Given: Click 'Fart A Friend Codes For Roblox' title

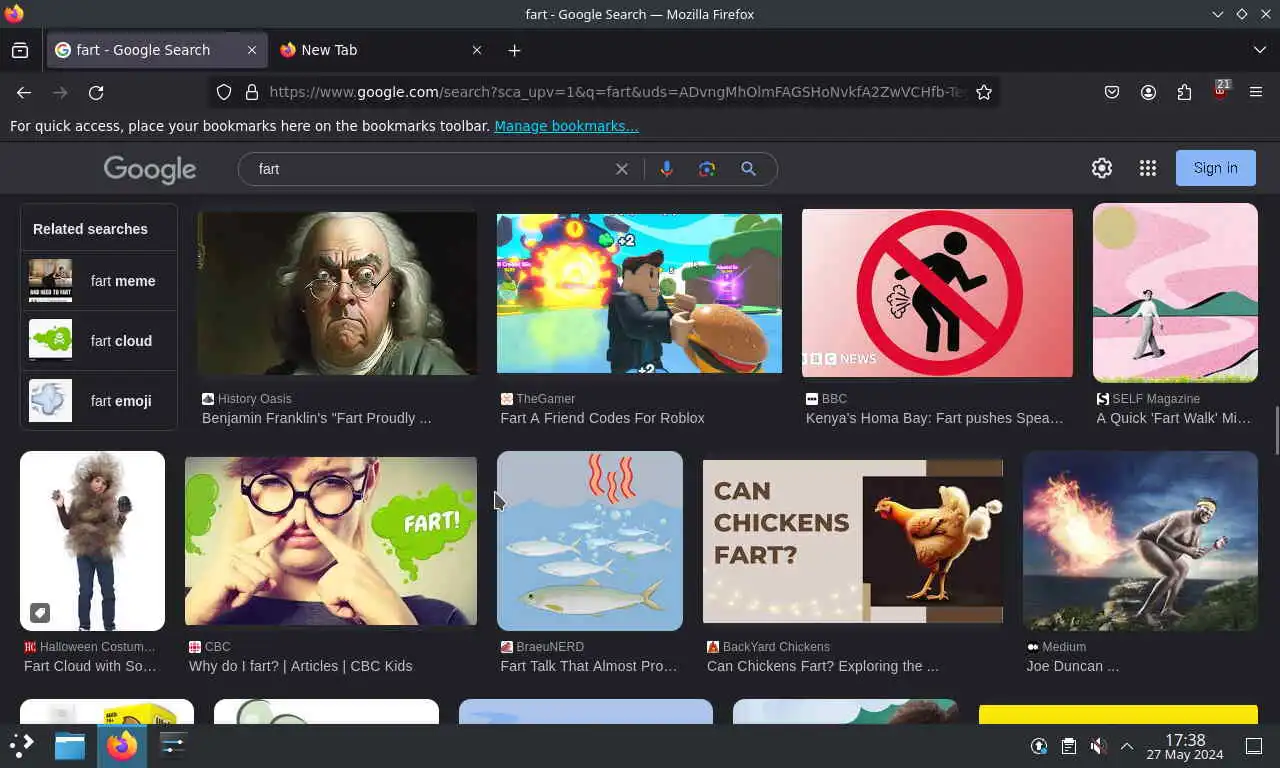Looking at the screenshot, I should coord(603,418).
